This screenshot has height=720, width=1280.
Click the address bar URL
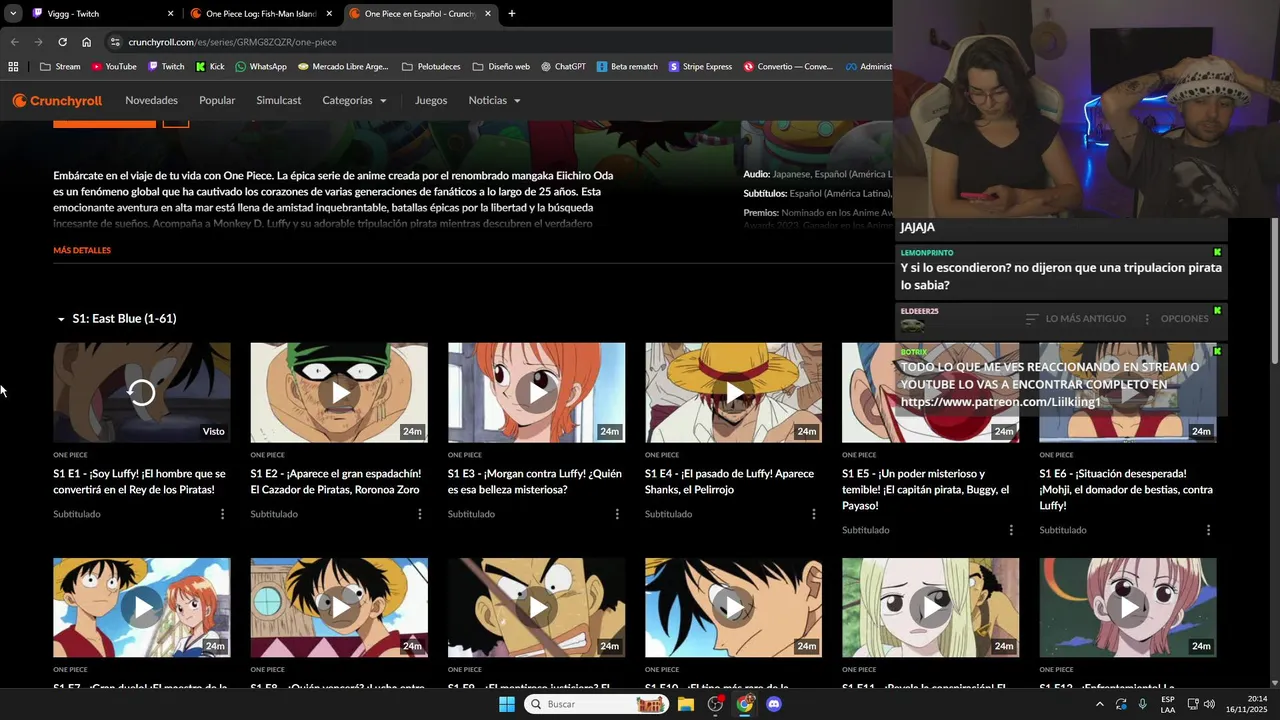(x=232, y=42)
